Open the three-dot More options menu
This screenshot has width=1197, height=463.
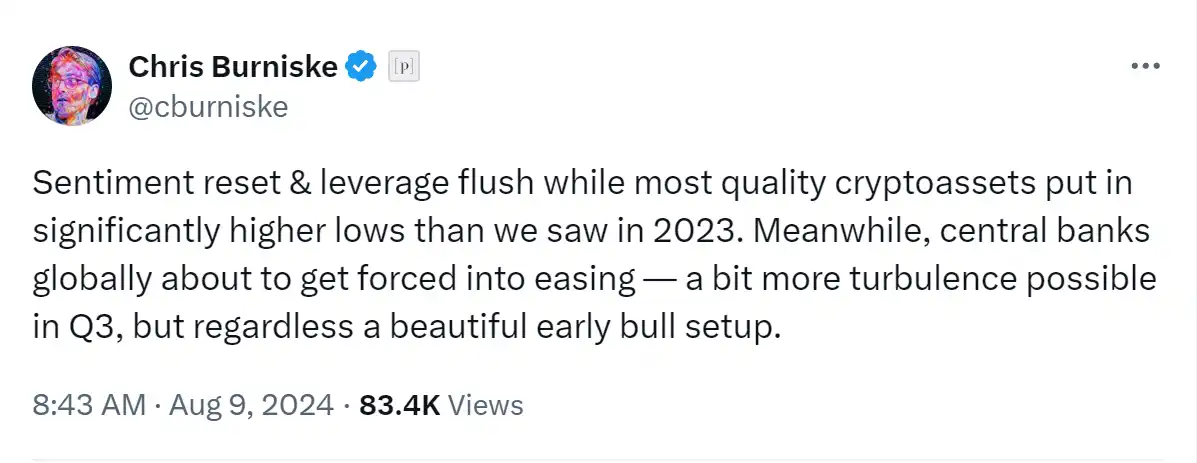coord(1145,66)
